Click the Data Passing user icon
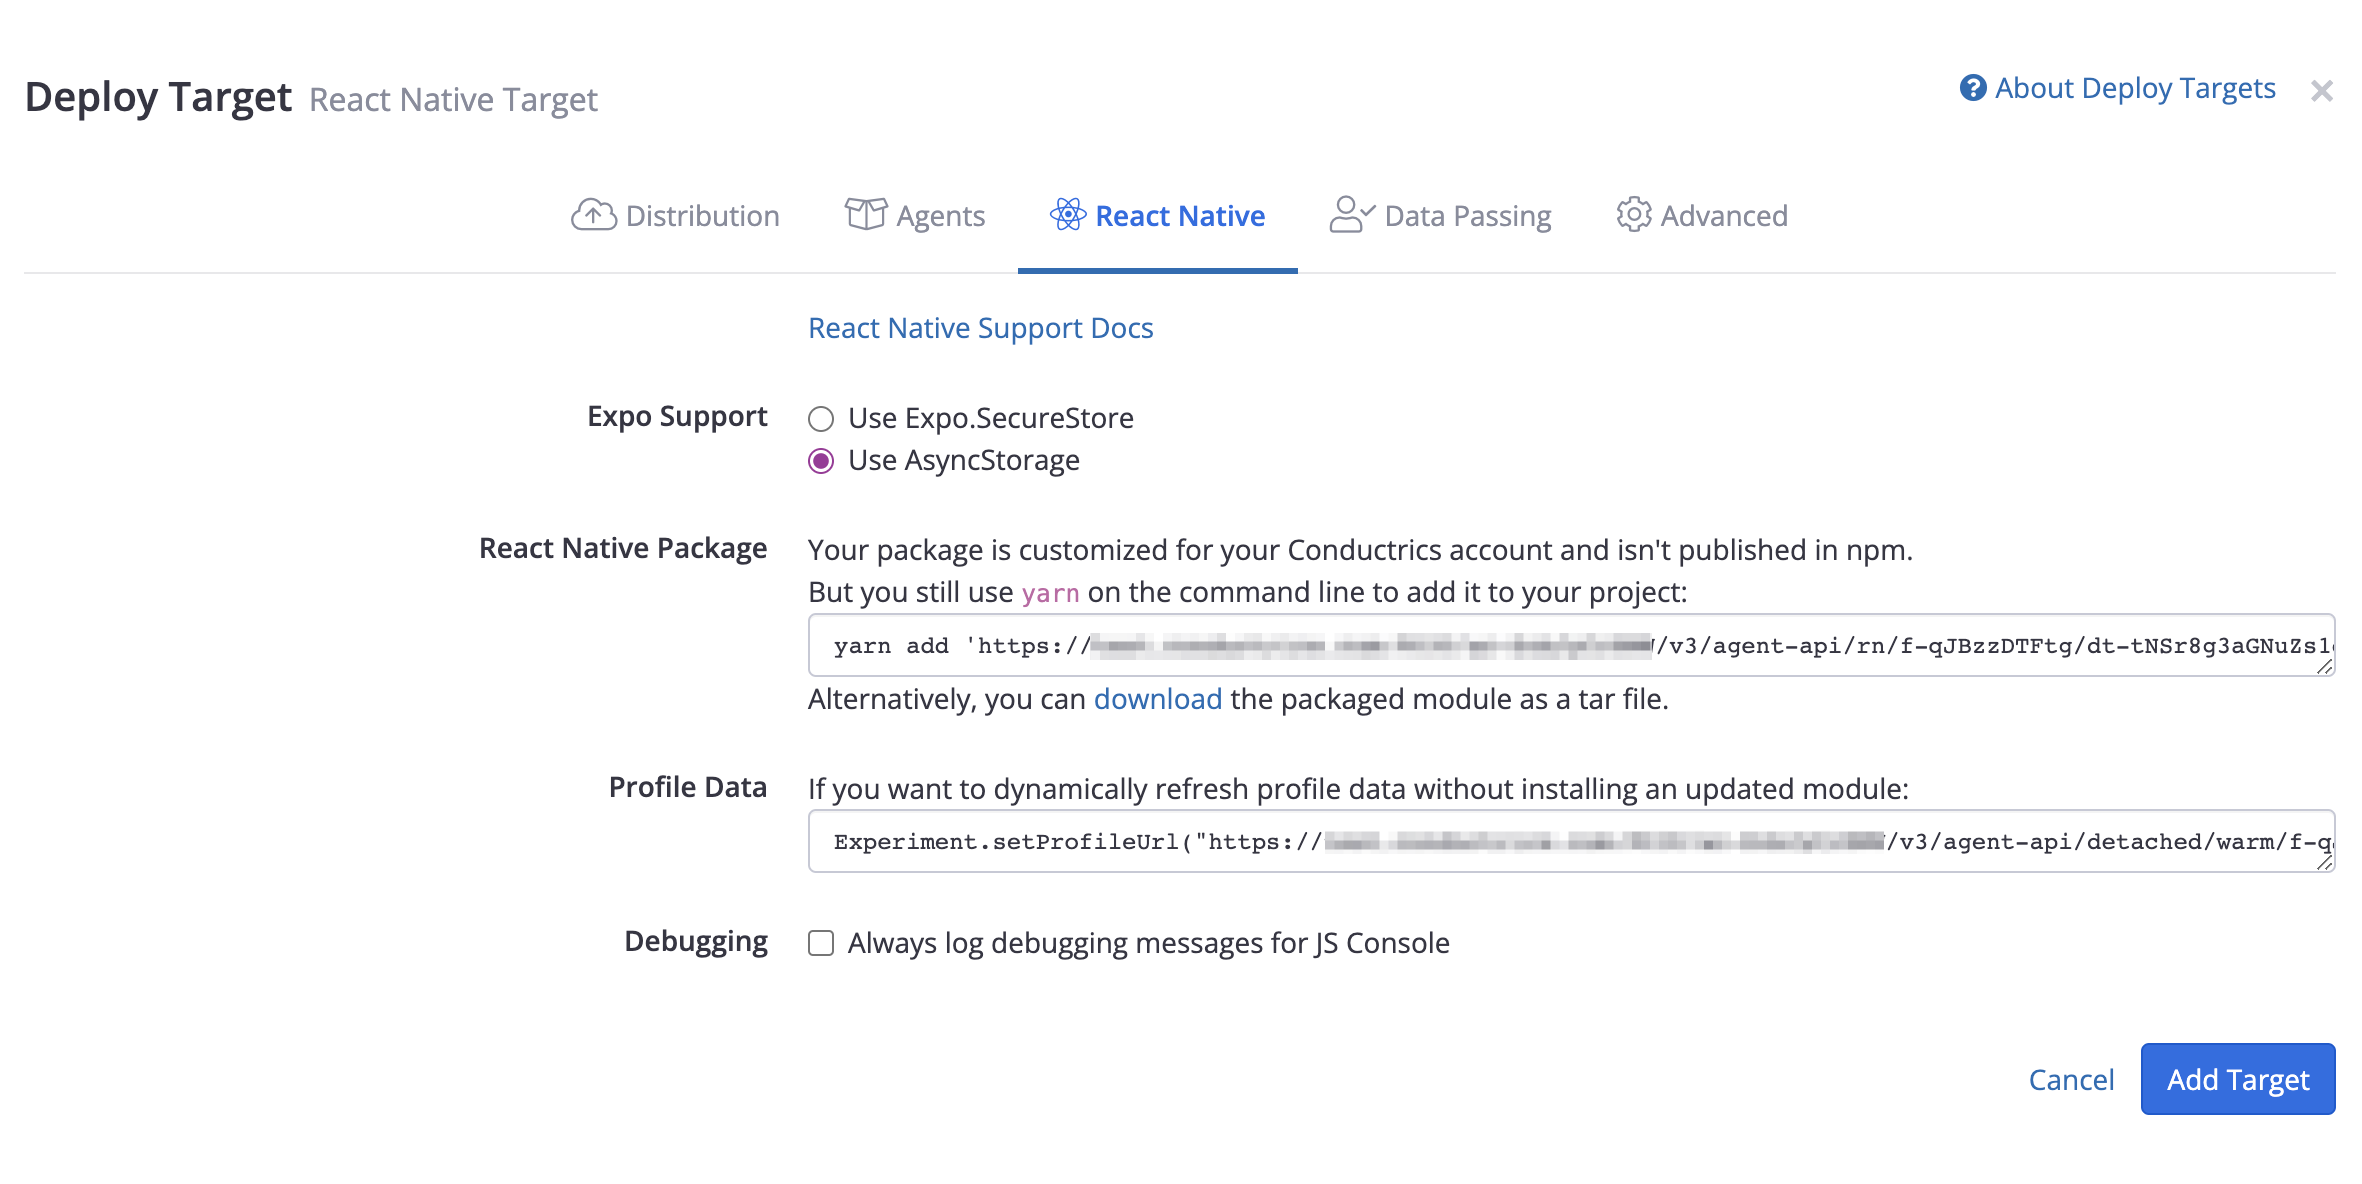Image resolution: width=2362 pixels, height=1184 pixels. (1351, 215)
